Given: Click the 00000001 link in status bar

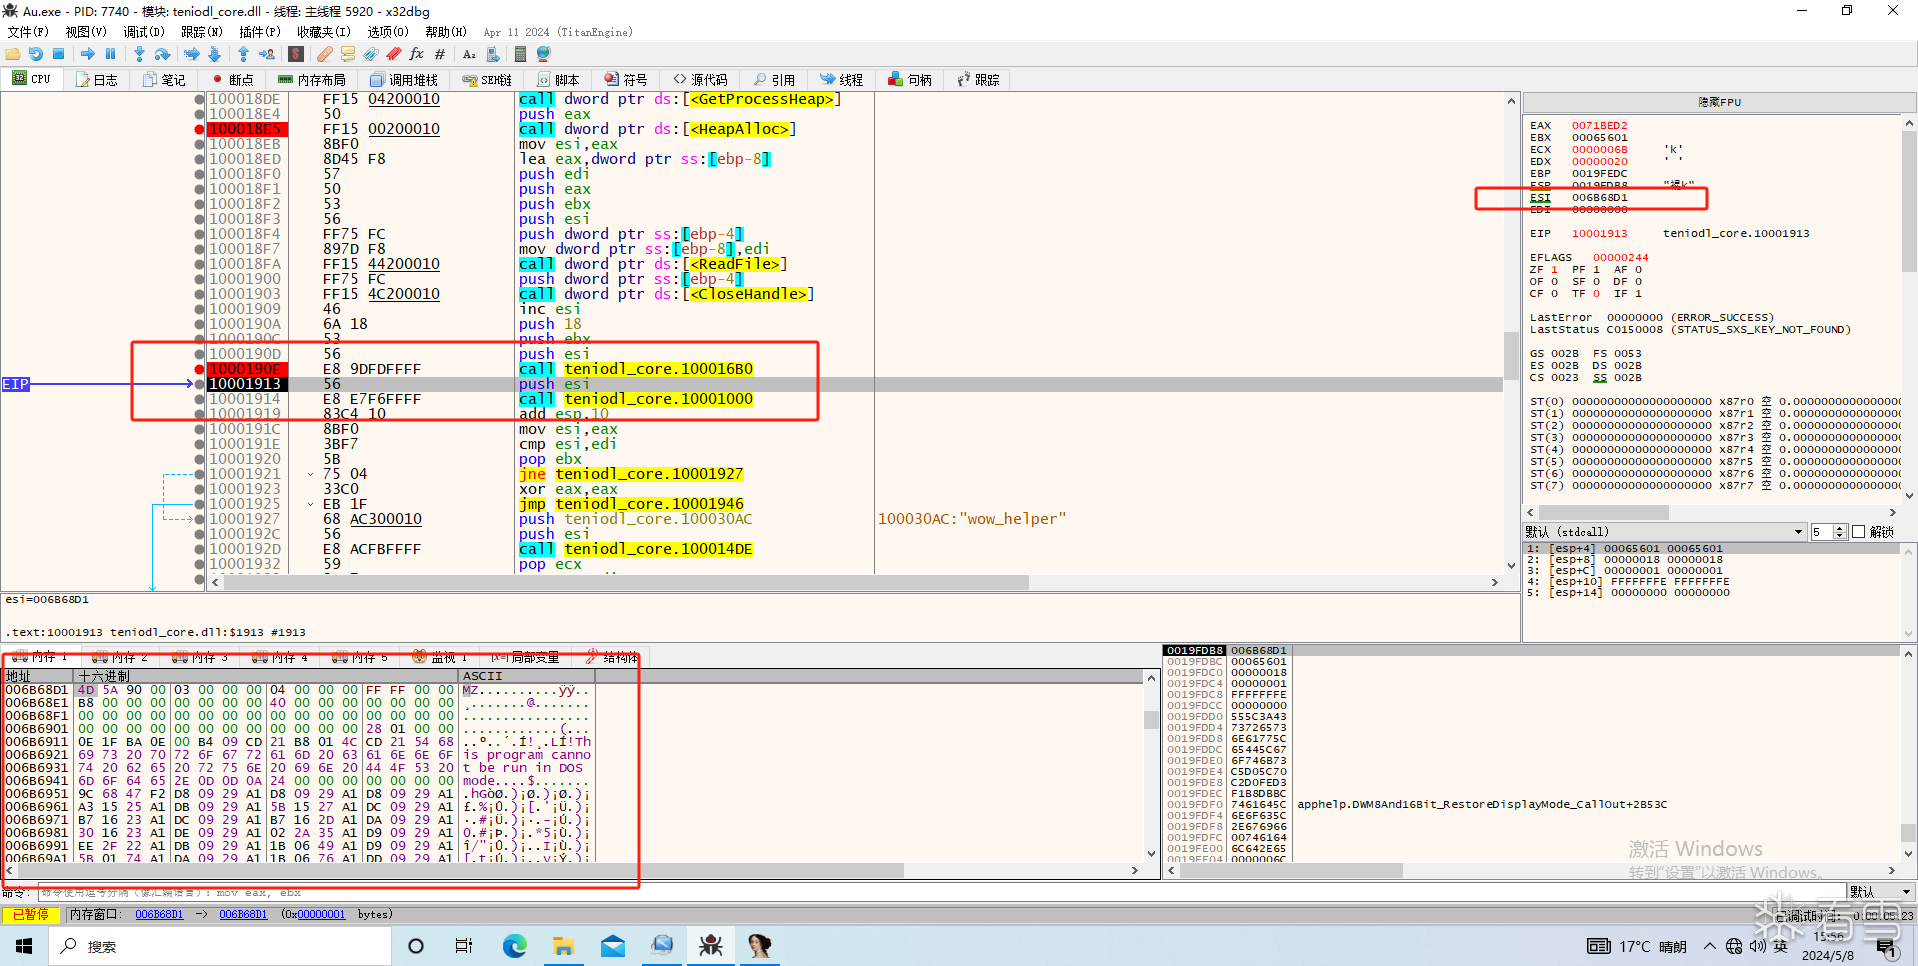Looking at the screenshot, I should point(320,914).
